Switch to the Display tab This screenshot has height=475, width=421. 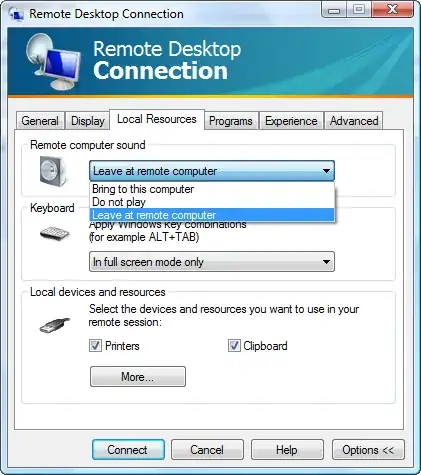[x=88, y=121]
